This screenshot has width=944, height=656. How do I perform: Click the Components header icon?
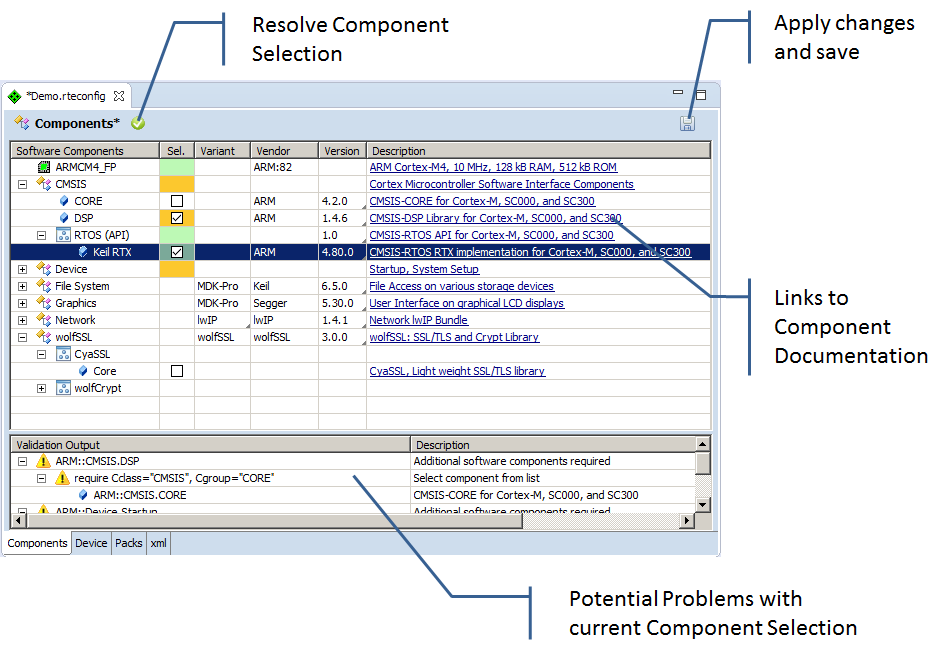22,123
